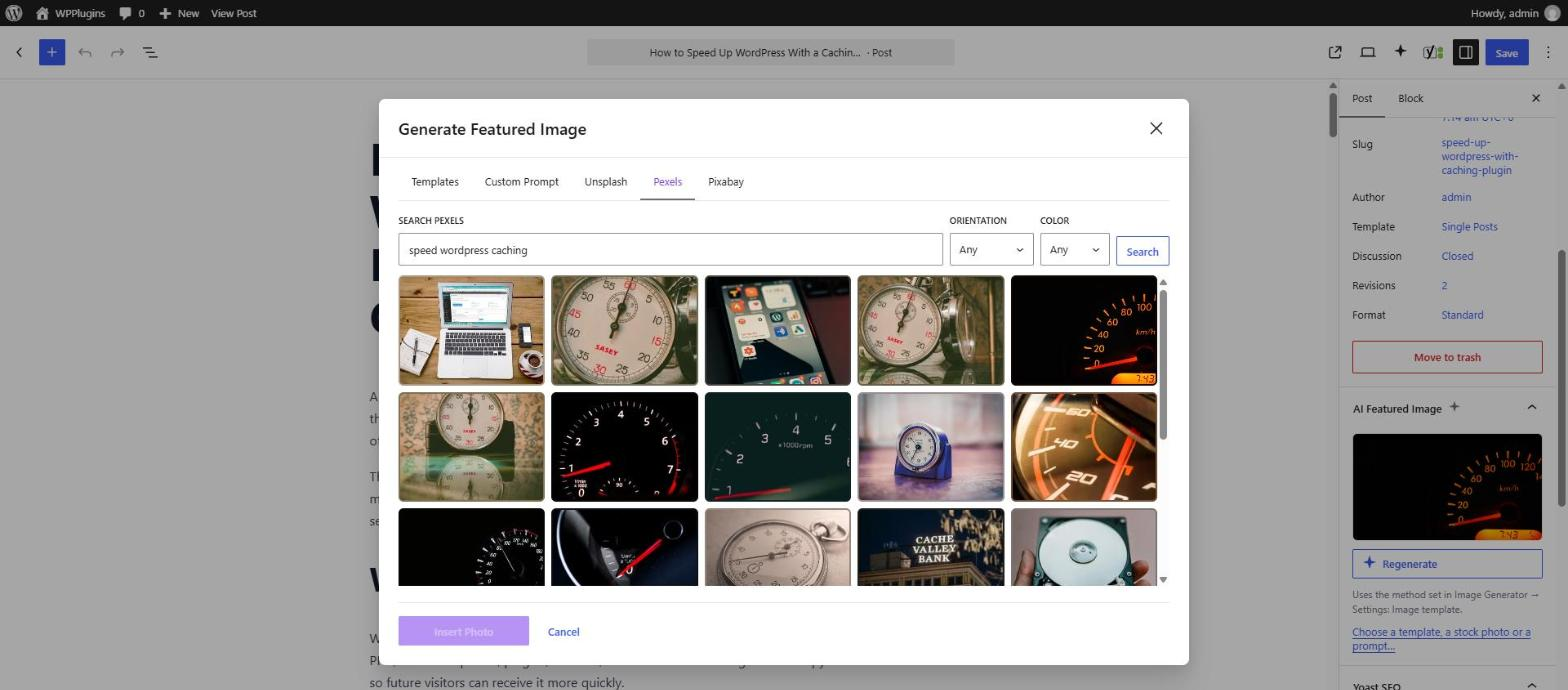Image resolution: width=1568 pixels, height=690 pixels.
Task: Select the Cache Valley Bank photo
Action: tap(930, 547)
